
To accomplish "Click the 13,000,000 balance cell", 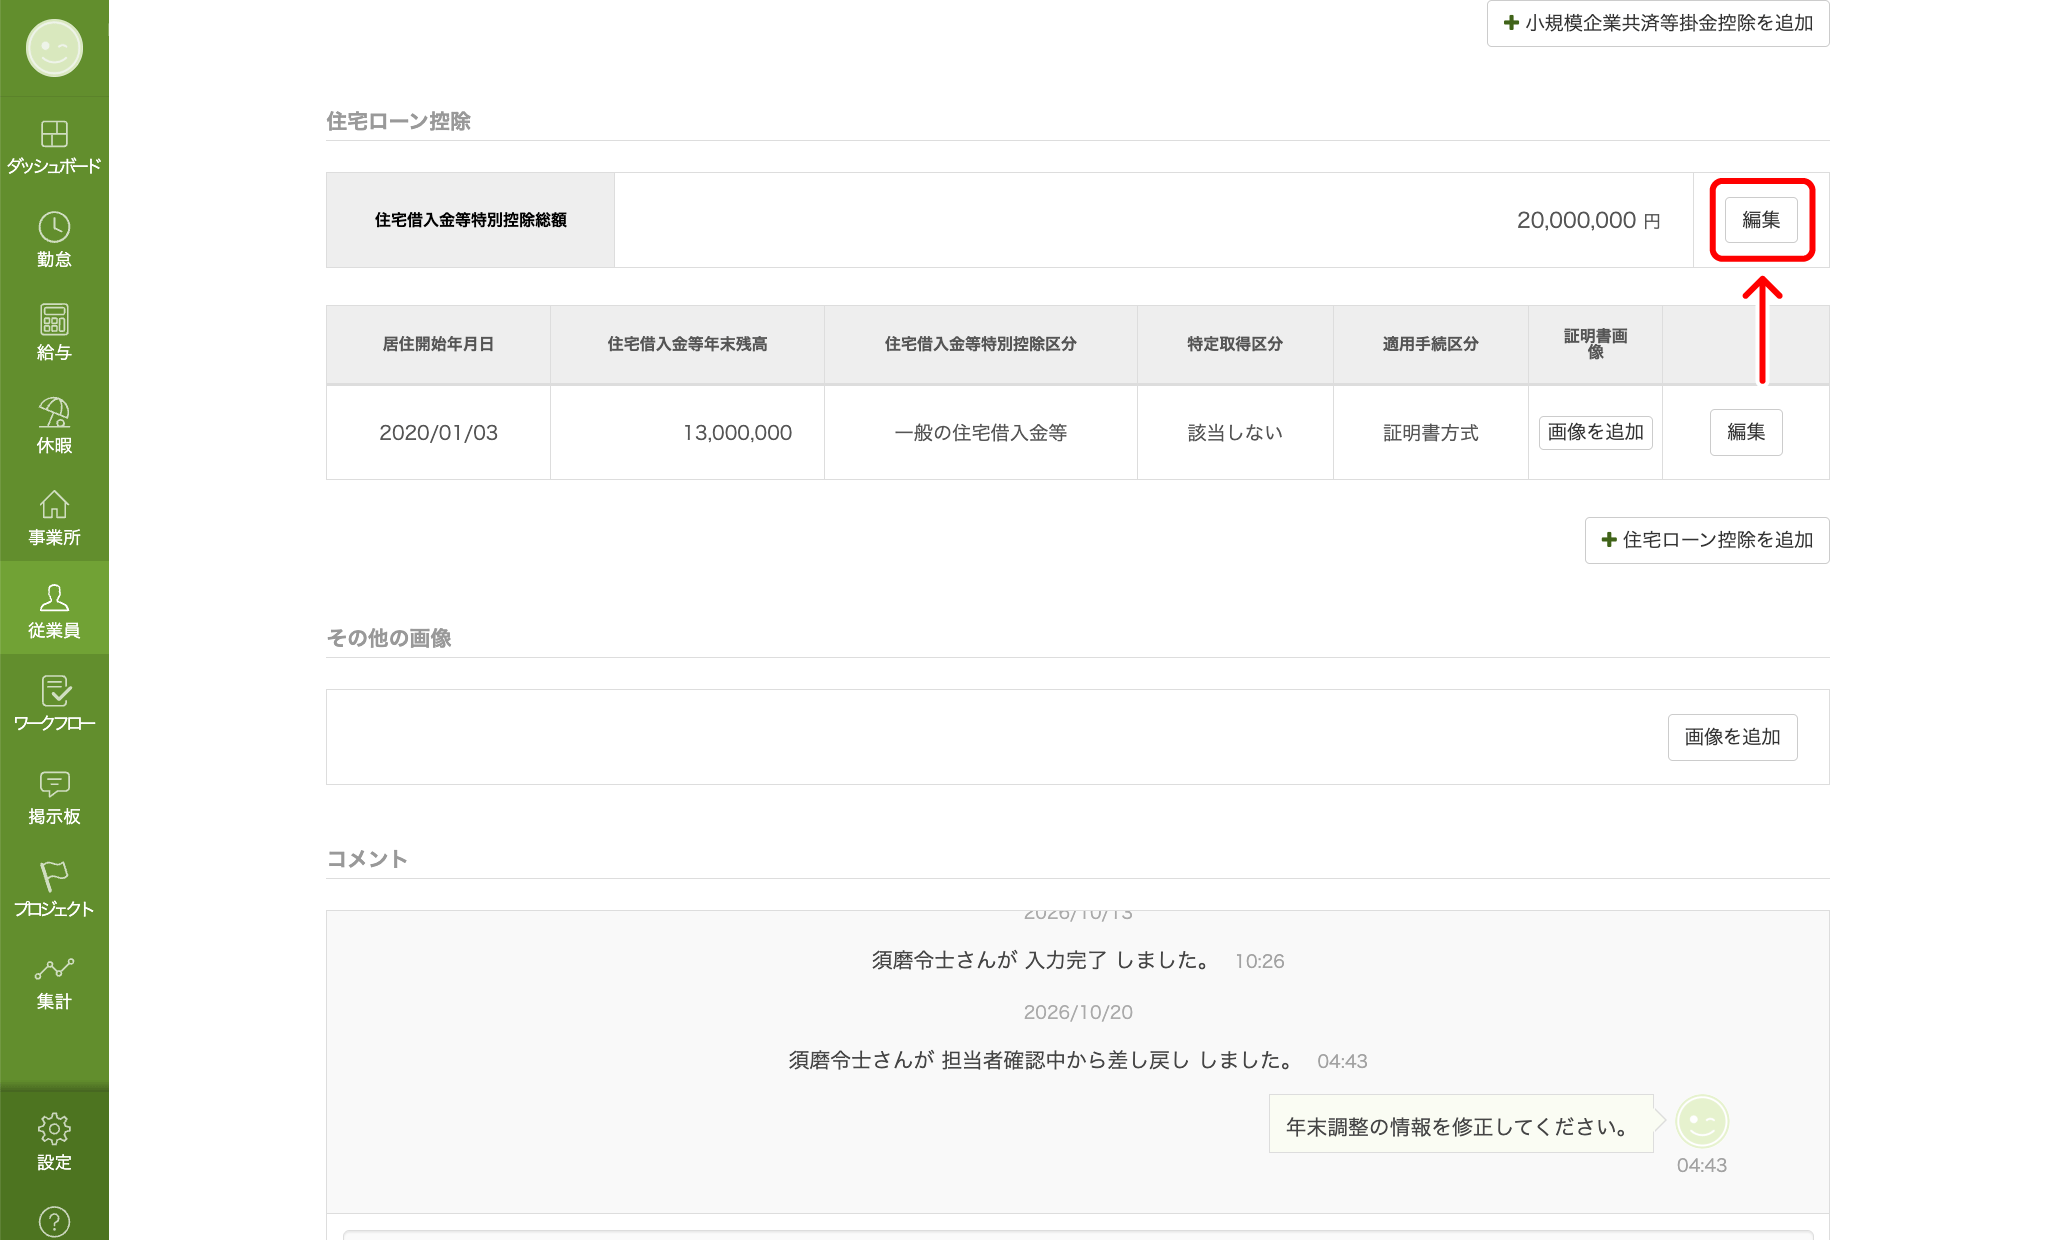I will 687,433.
